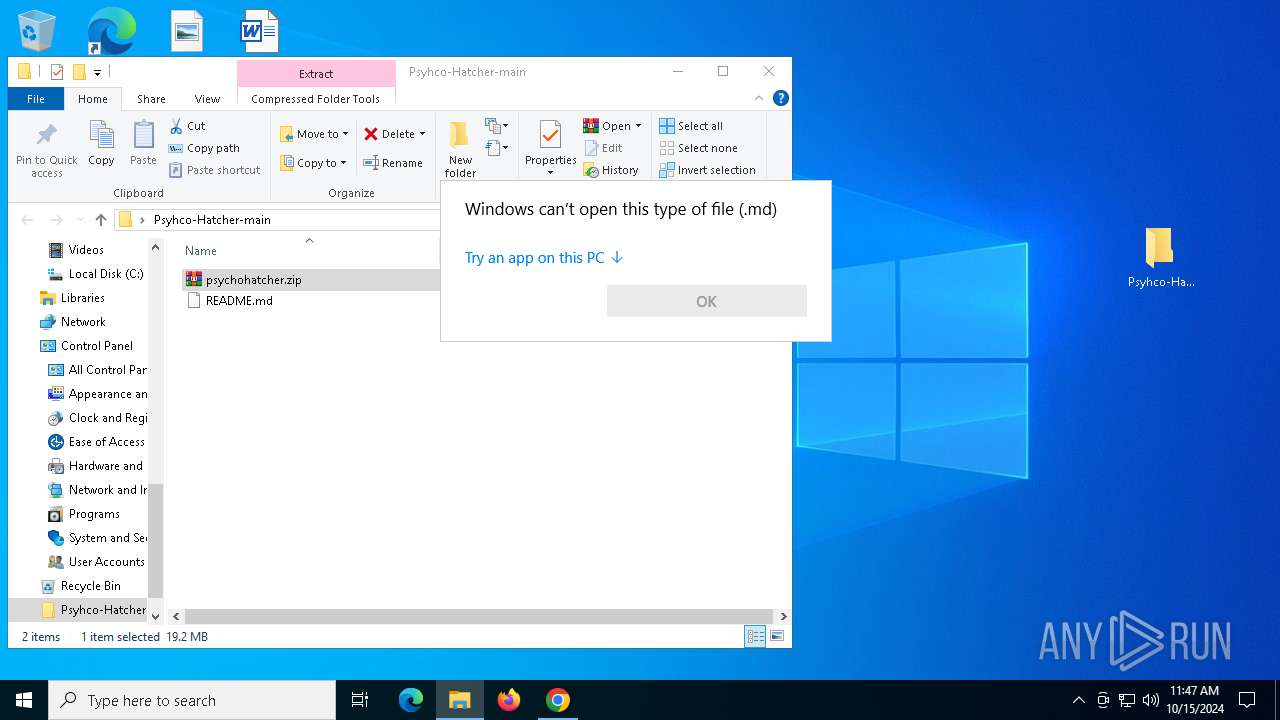Click the History button
Screen dimensions: 1280x720
pyautogui.click(x=611, y=170)
